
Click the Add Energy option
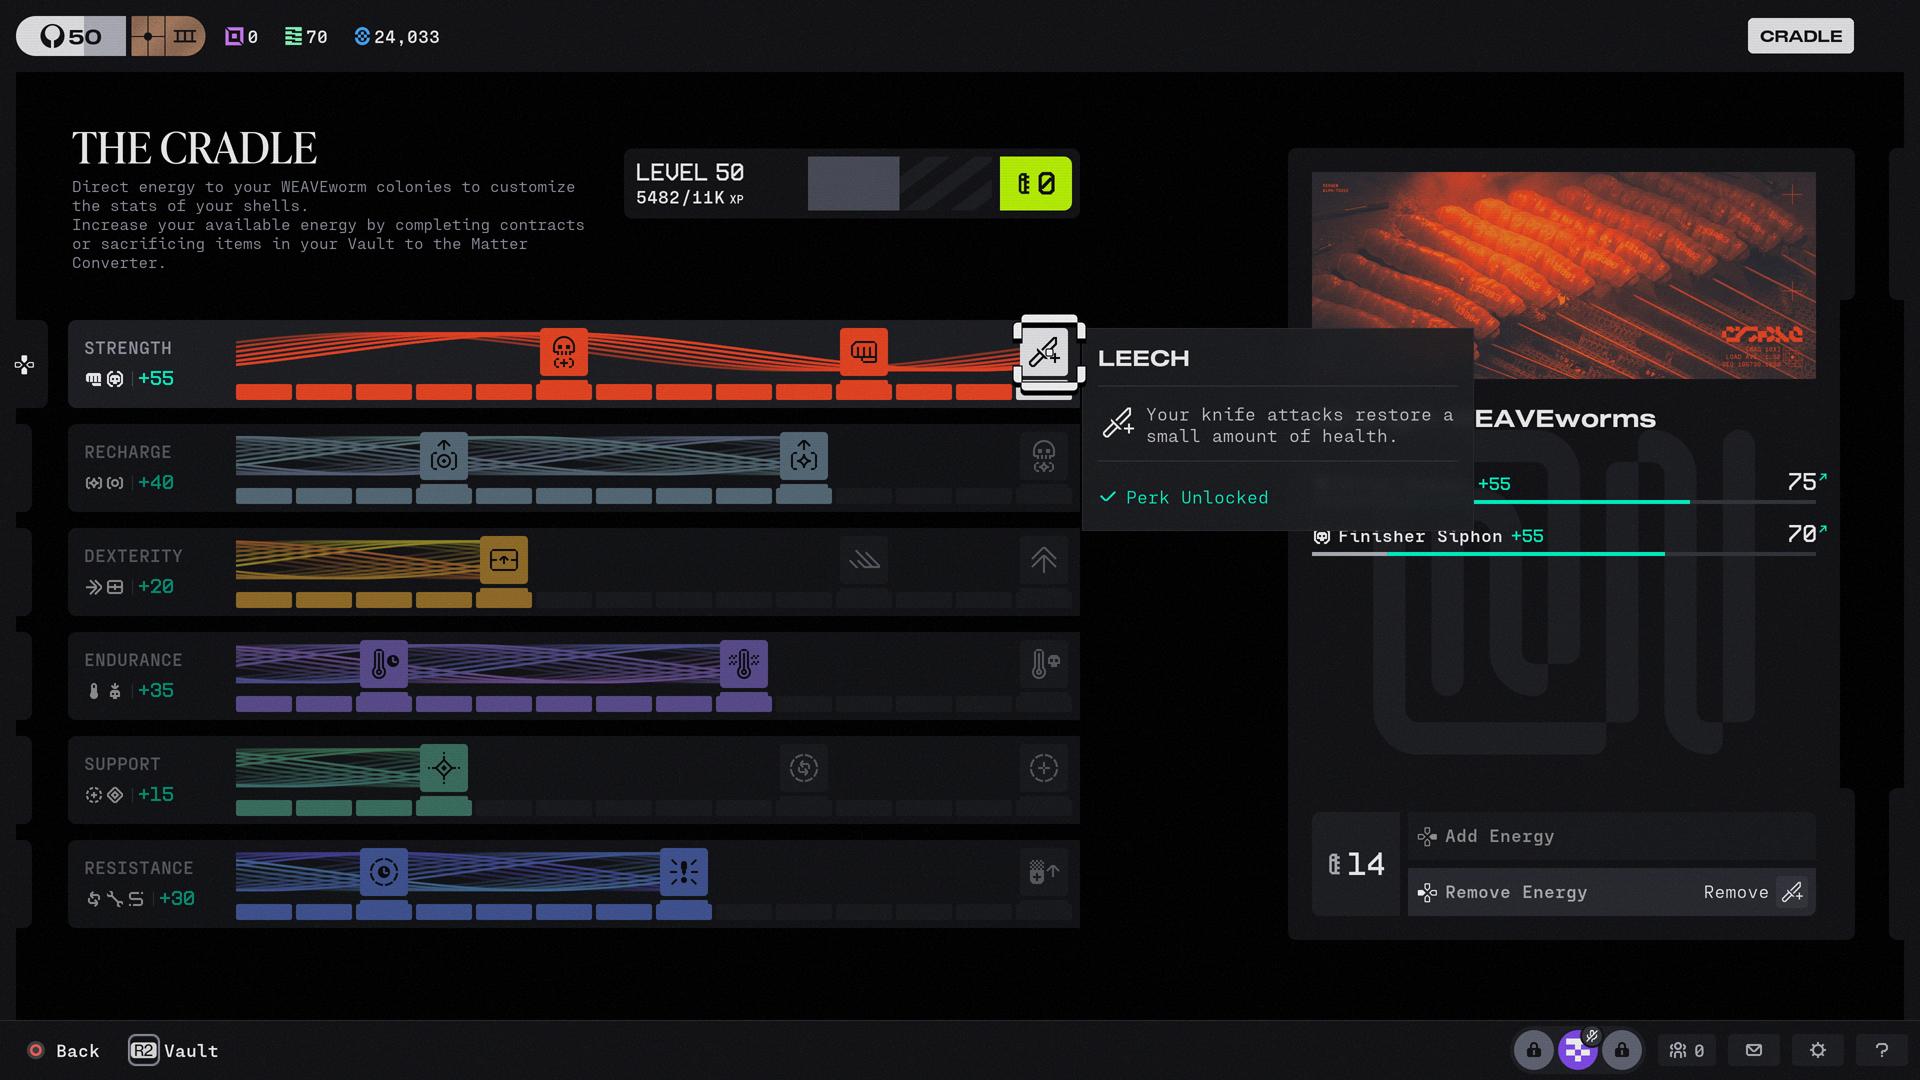pyautogui.click(x=1611, y=836)
